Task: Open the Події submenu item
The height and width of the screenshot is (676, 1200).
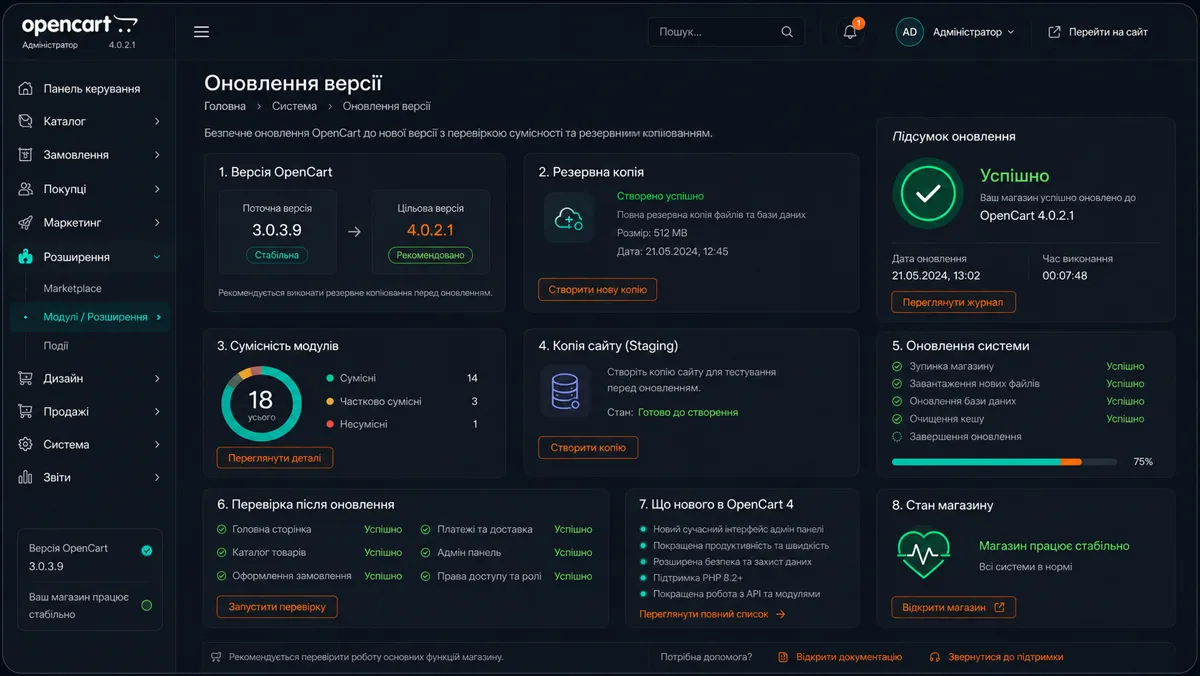Action: 56,346
